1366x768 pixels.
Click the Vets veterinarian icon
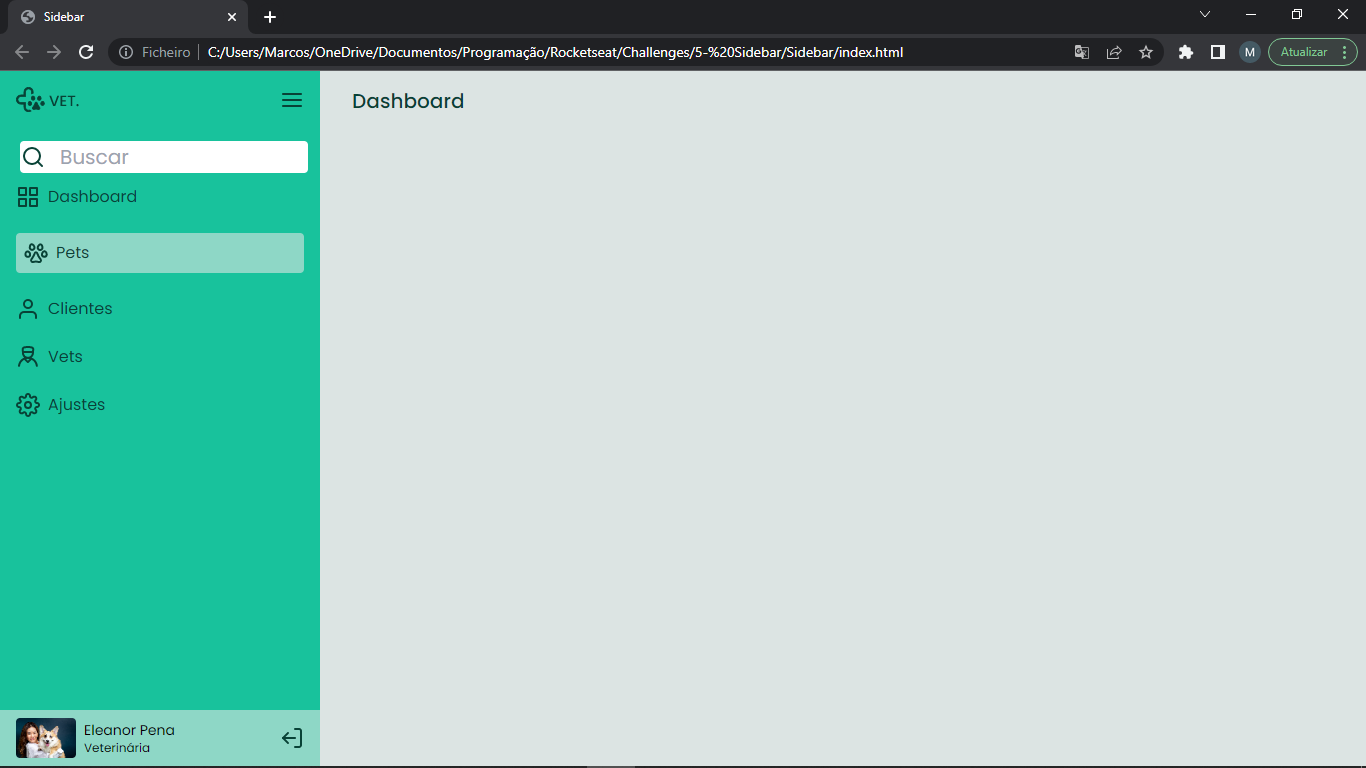coord(27,356)
